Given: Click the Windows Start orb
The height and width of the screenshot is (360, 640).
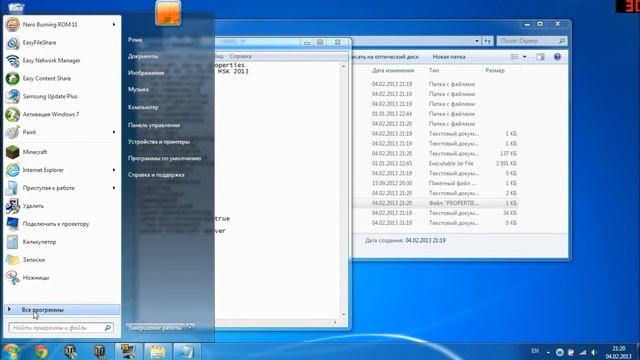Looking at the screenshot, I should coord(11,351).
